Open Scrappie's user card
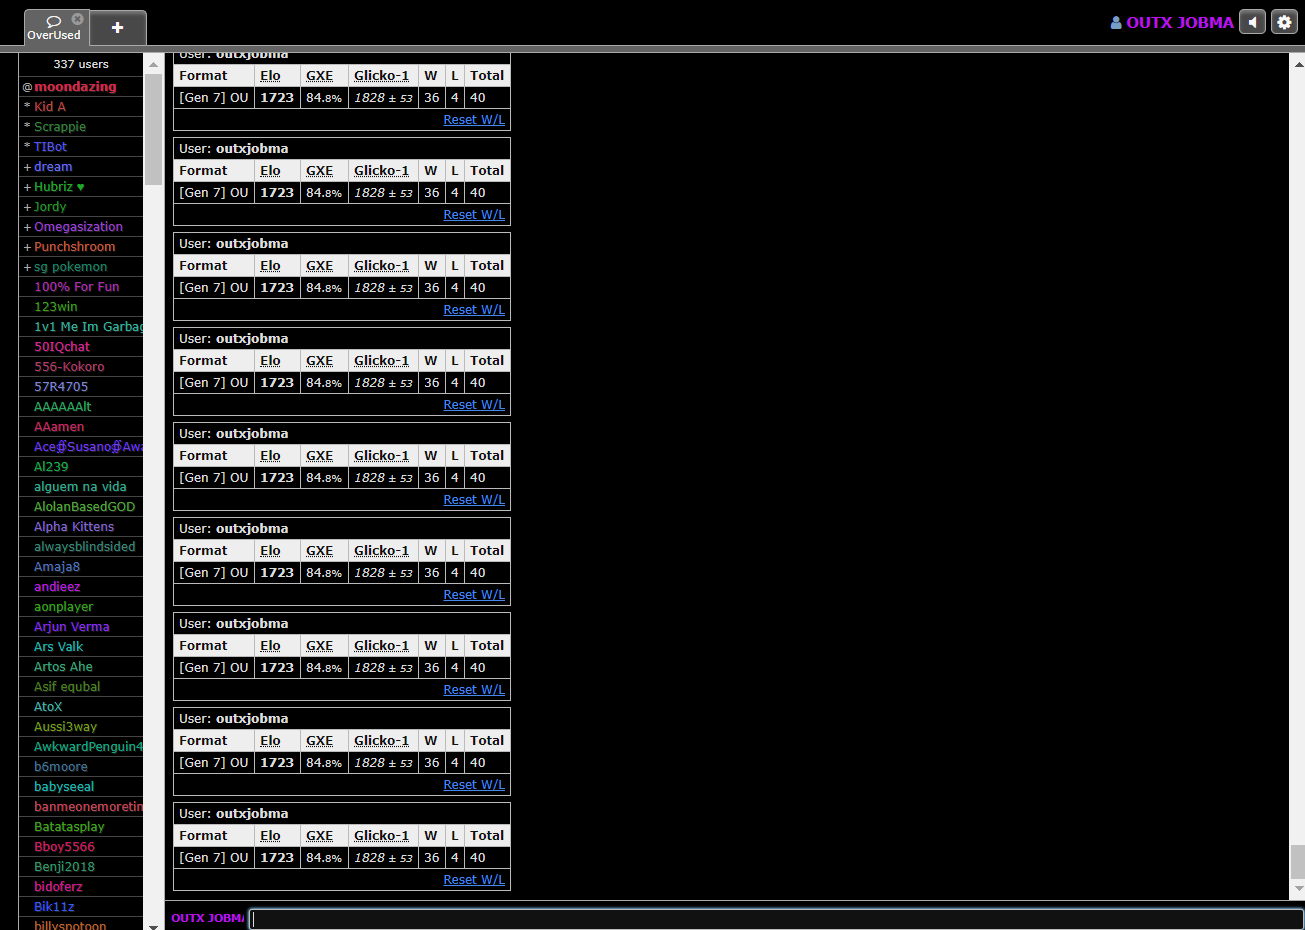Image resolution: width=1305 pixels, height=930 pixels. (x=81, y=127)
